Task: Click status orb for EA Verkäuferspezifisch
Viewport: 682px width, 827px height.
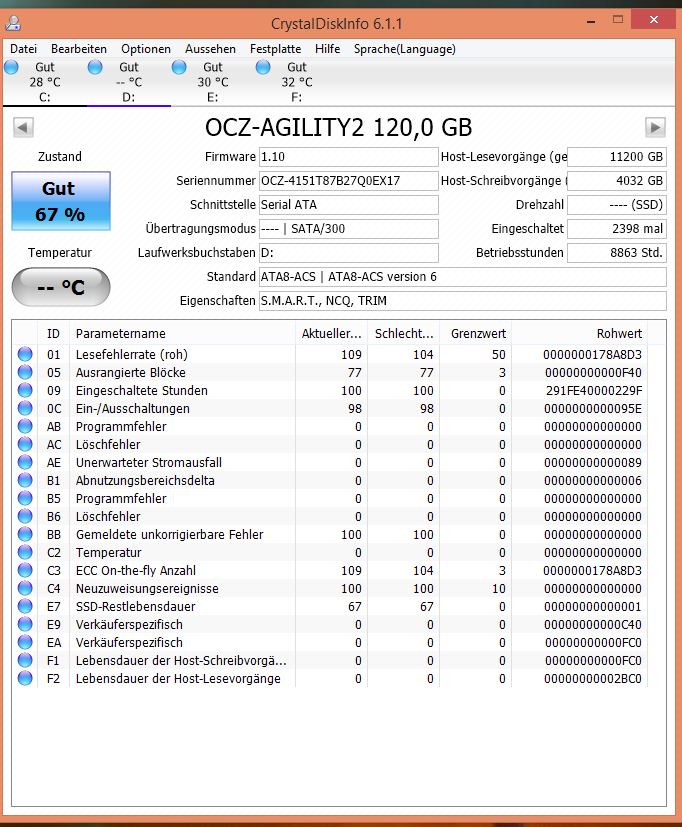Action: click(x=25, y=641)
